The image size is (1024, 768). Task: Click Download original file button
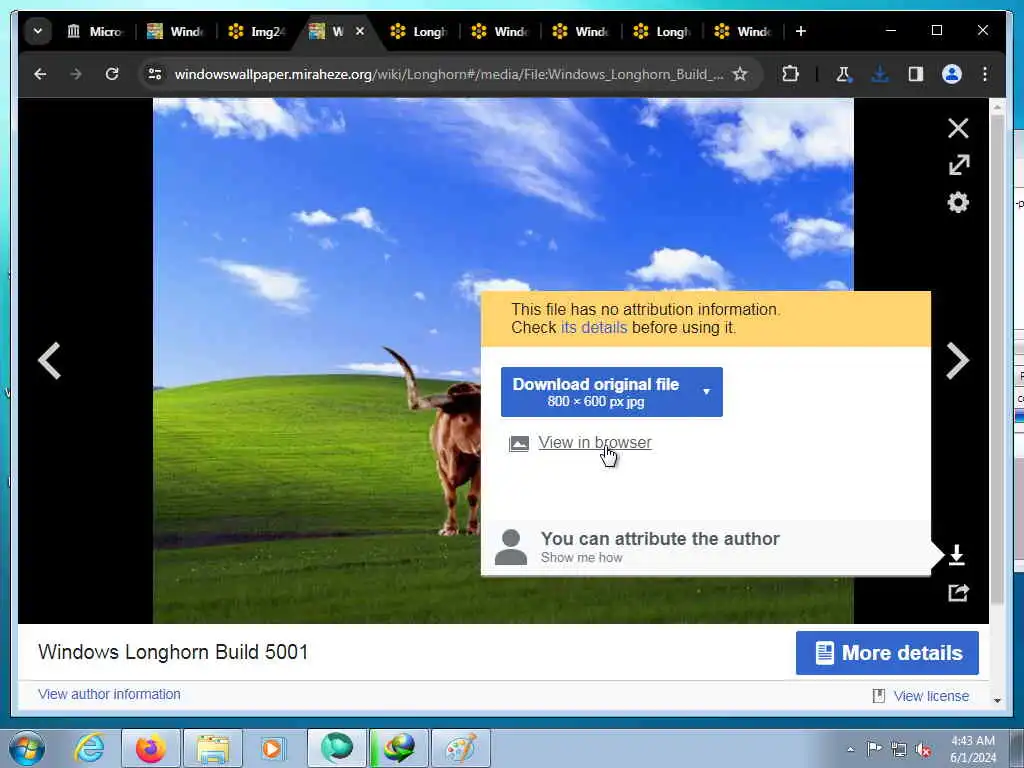tap(596, 392)
